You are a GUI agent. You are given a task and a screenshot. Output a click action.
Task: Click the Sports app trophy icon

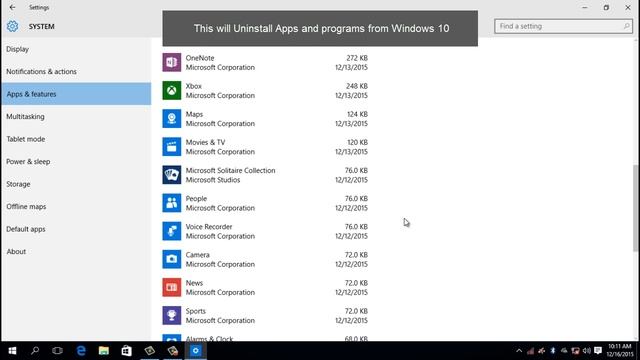[x=171, y=316]
